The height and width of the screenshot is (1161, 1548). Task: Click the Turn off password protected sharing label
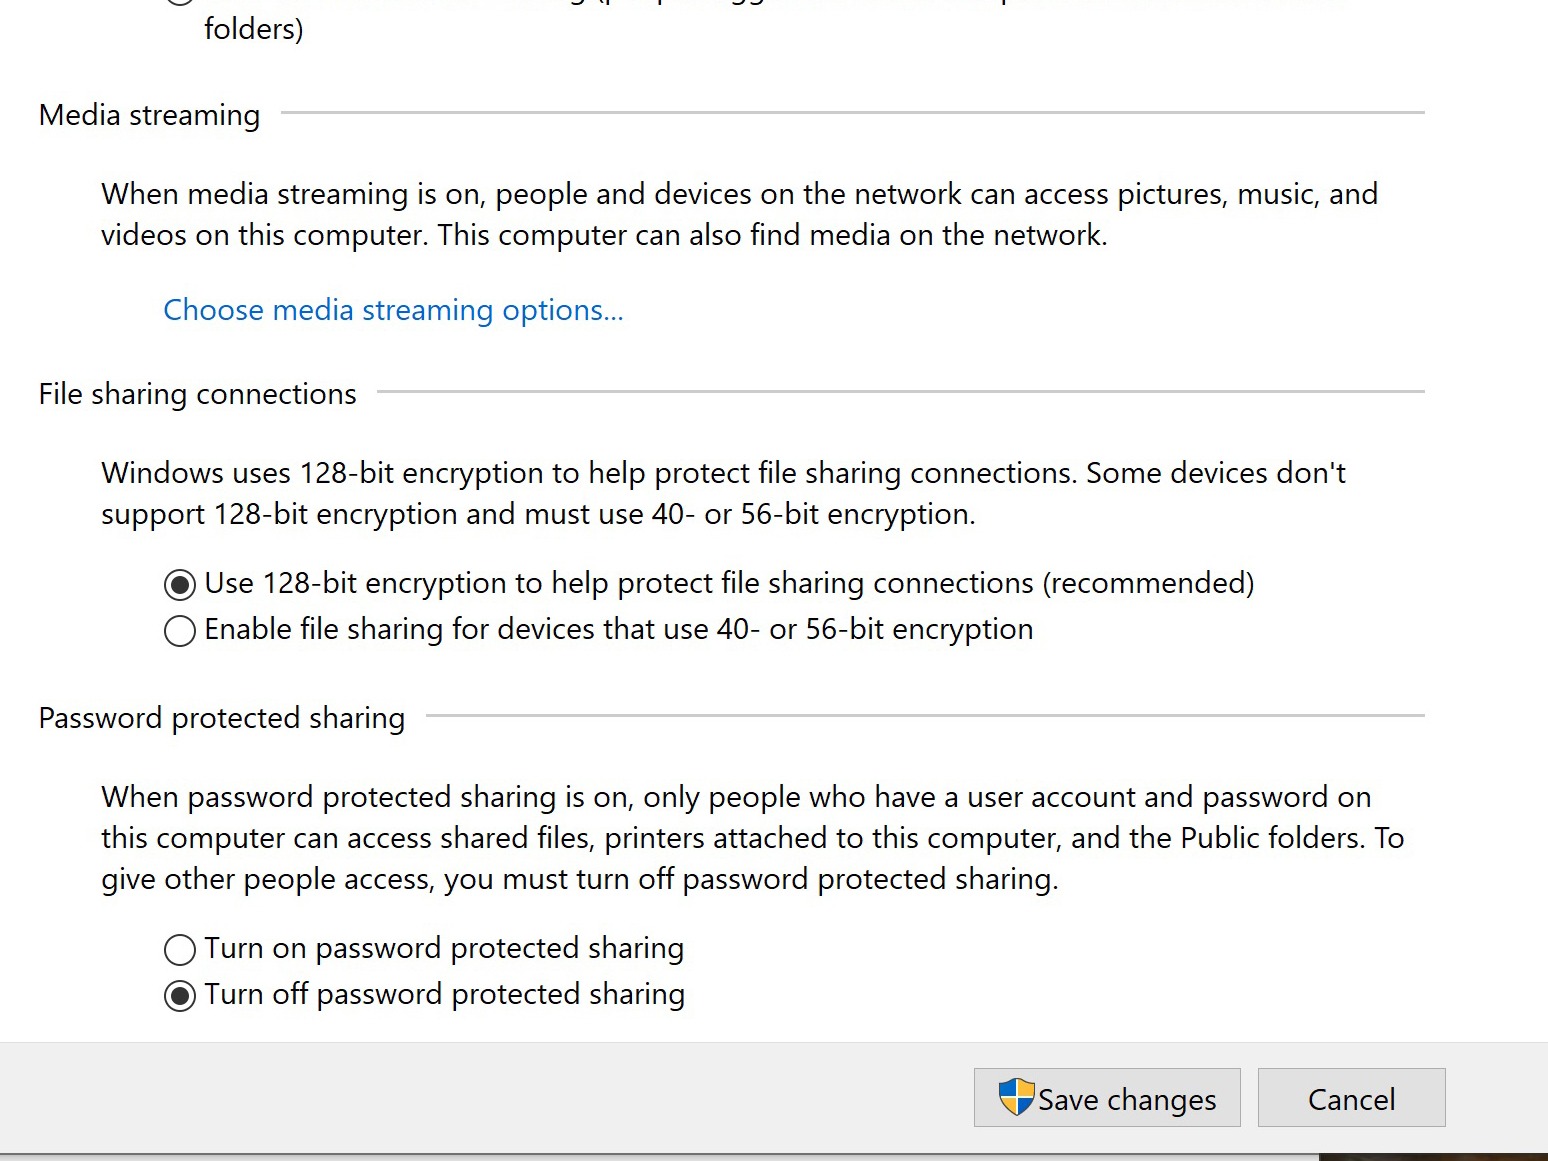click(445, 994)
